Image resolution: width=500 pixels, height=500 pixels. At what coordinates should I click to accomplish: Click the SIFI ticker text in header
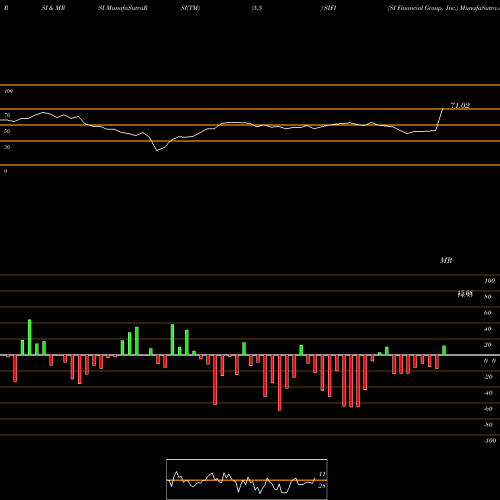(330, 8)
